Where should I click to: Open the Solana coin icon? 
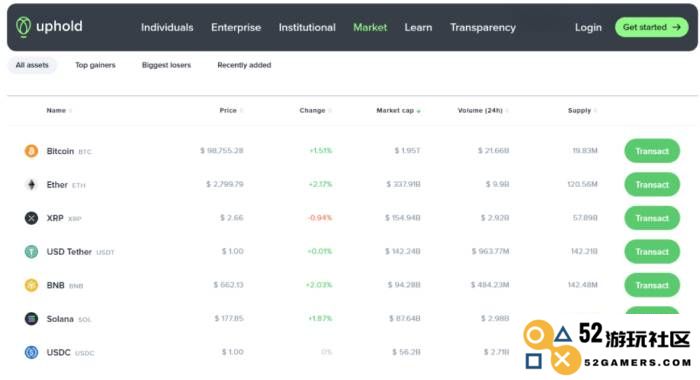point(31,318)
